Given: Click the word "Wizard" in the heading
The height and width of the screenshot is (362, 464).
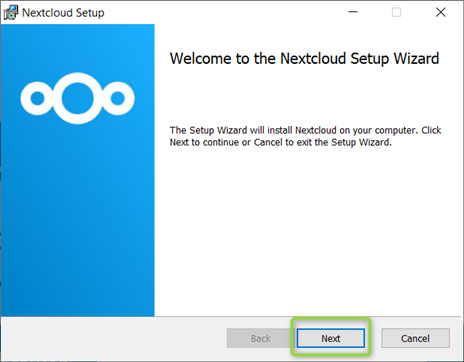Looking at the screenshot, I should [x=416, y=59].
